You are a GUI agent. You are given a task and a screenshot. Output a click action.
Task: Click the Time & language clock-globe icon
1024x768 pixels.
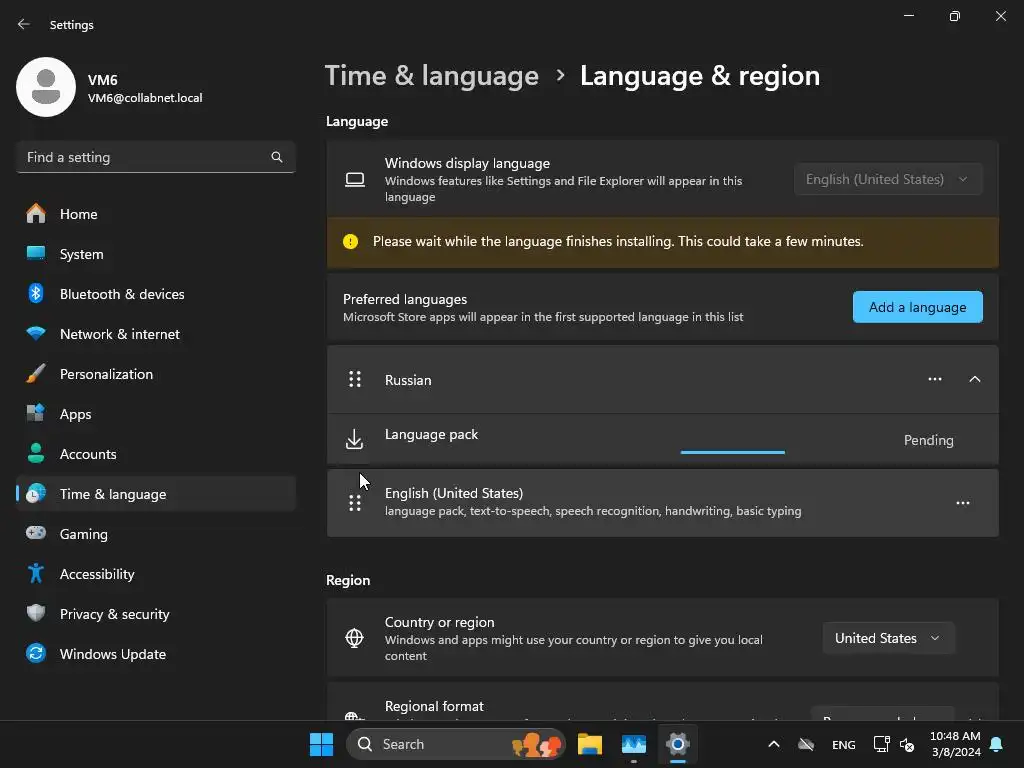click(36, 494)
